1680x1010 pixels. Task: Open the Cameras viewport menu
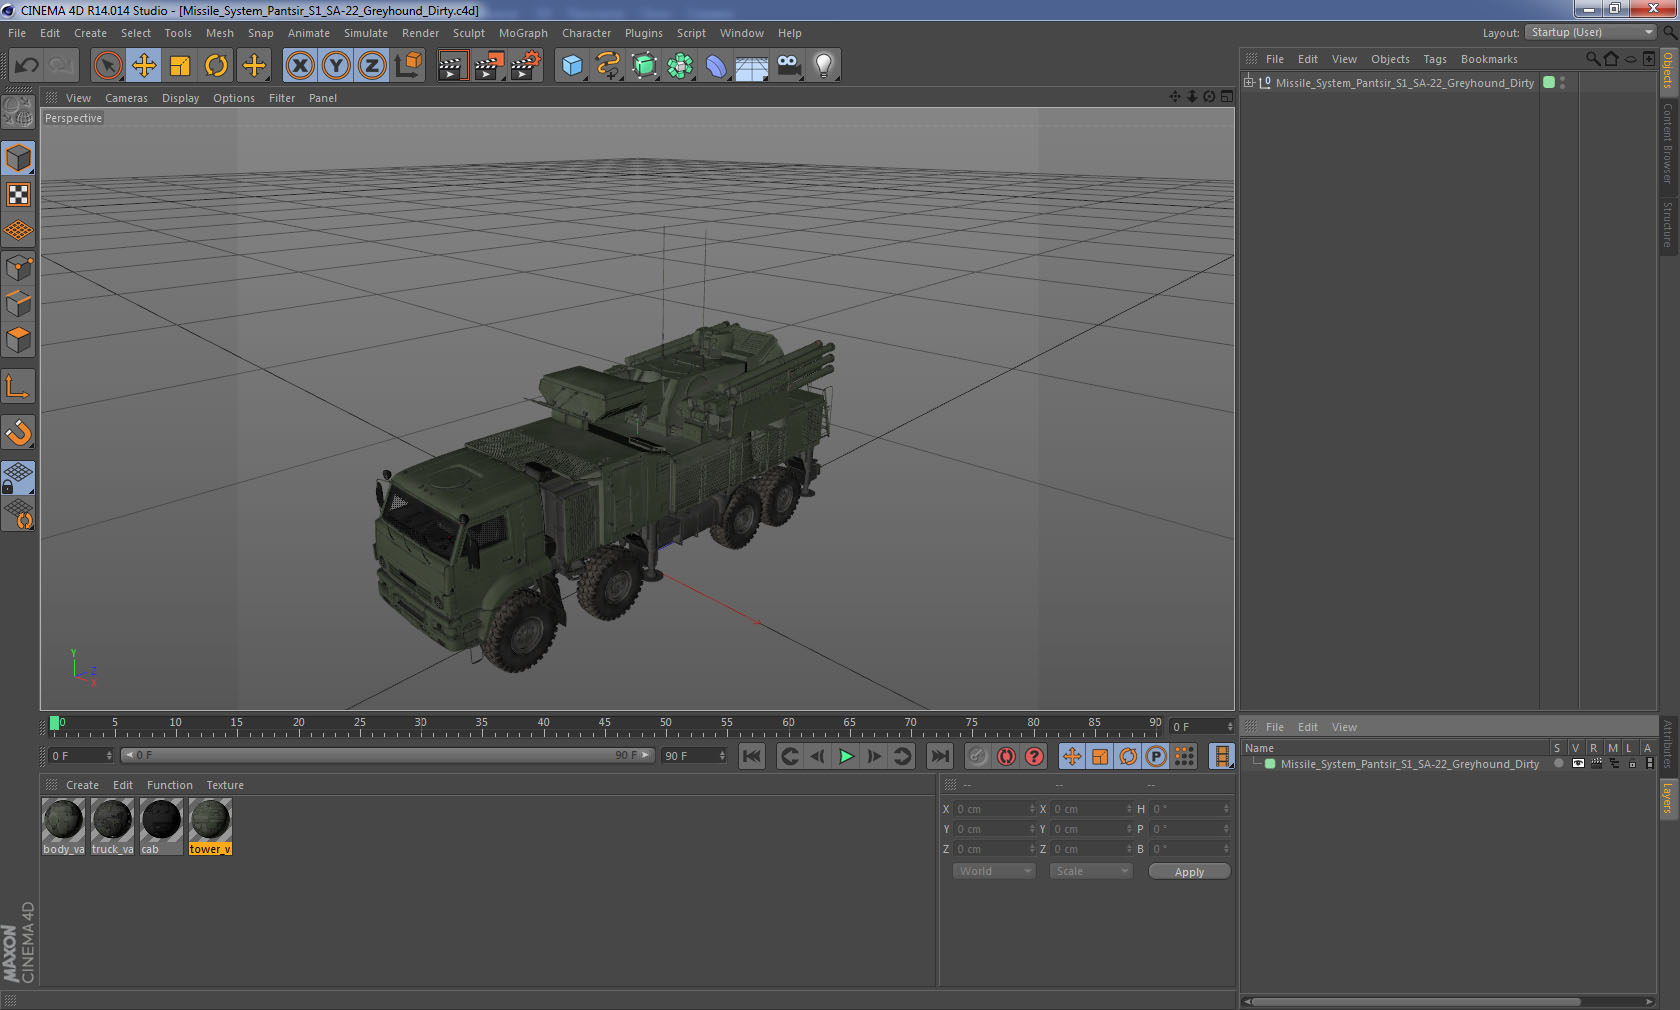pyautogui.click(x=126, y=98)
